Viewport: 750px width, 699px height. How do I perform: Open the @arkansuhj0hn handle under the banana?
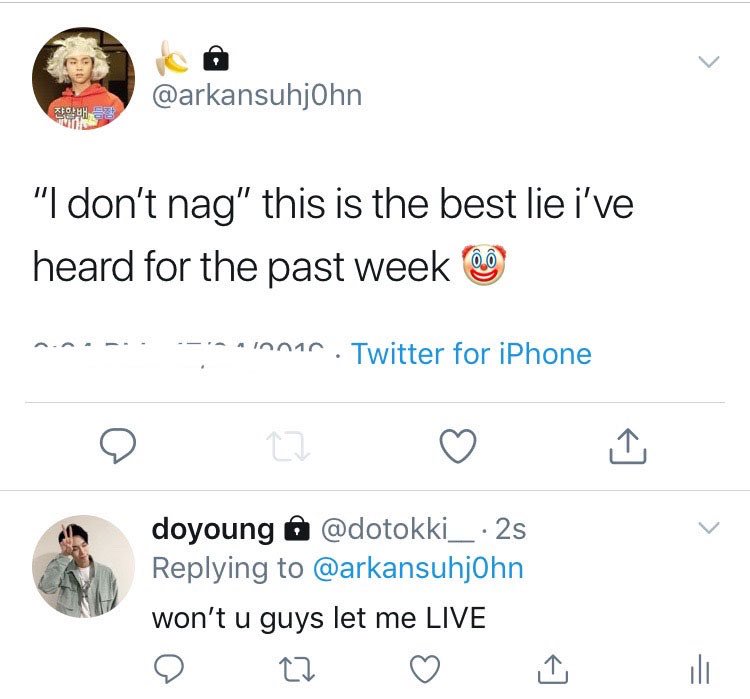[257, 96]
